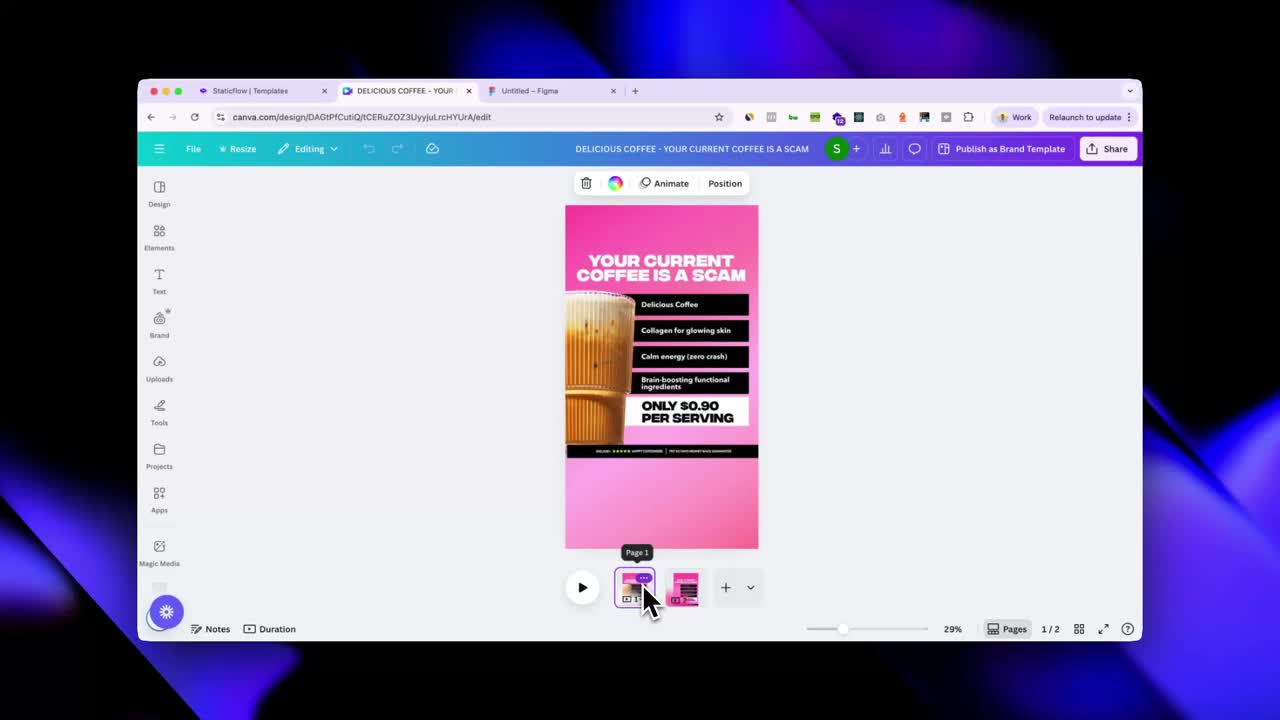Open the comments speech bubble icon
This screenshot has width=1280, height=720.
(x=914, y=149)
